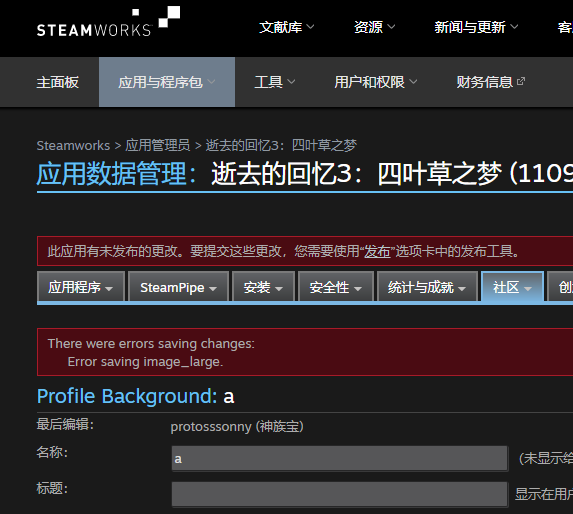Screen dimensions: 573x514
Task: Click the 名称 input field
Action: click(340, 458)
